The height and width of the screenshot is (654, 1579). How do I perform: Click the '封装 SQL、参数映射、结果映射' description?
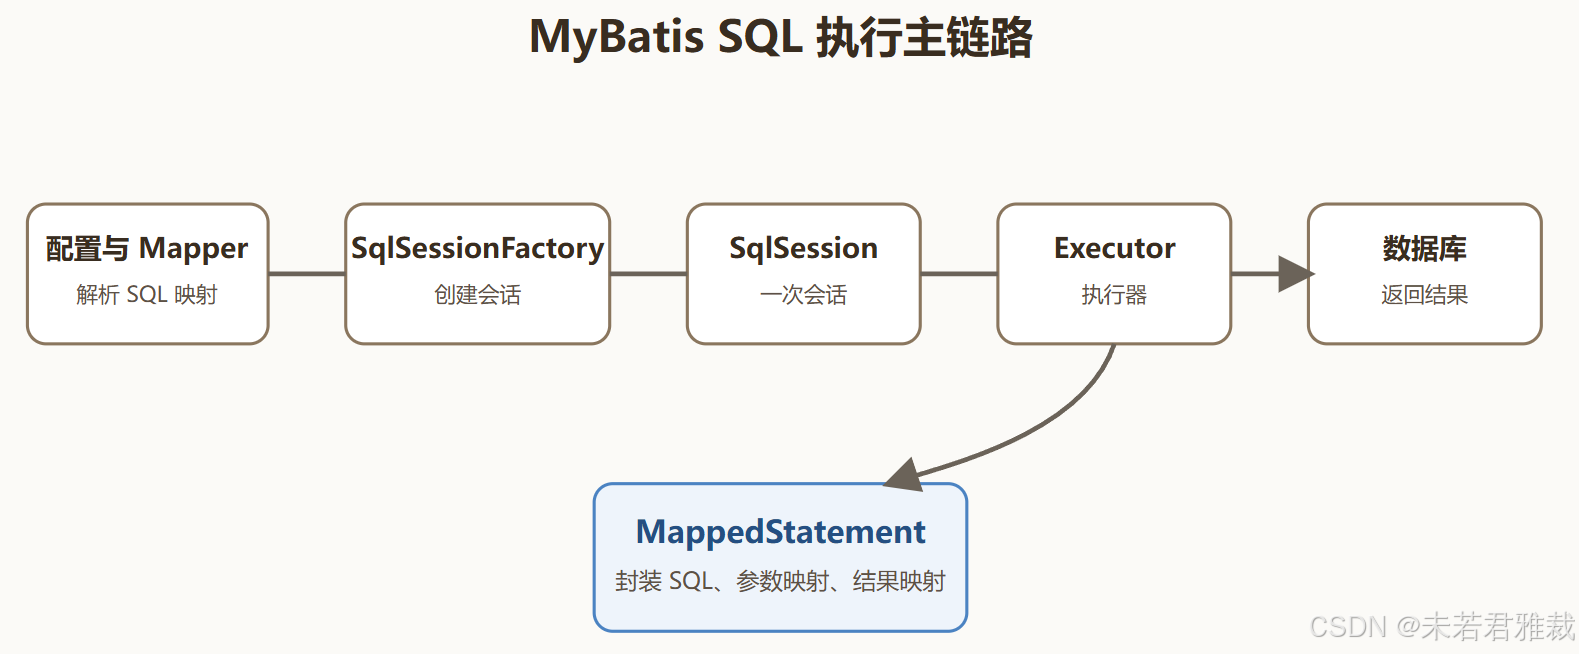(x=781, y=581)
